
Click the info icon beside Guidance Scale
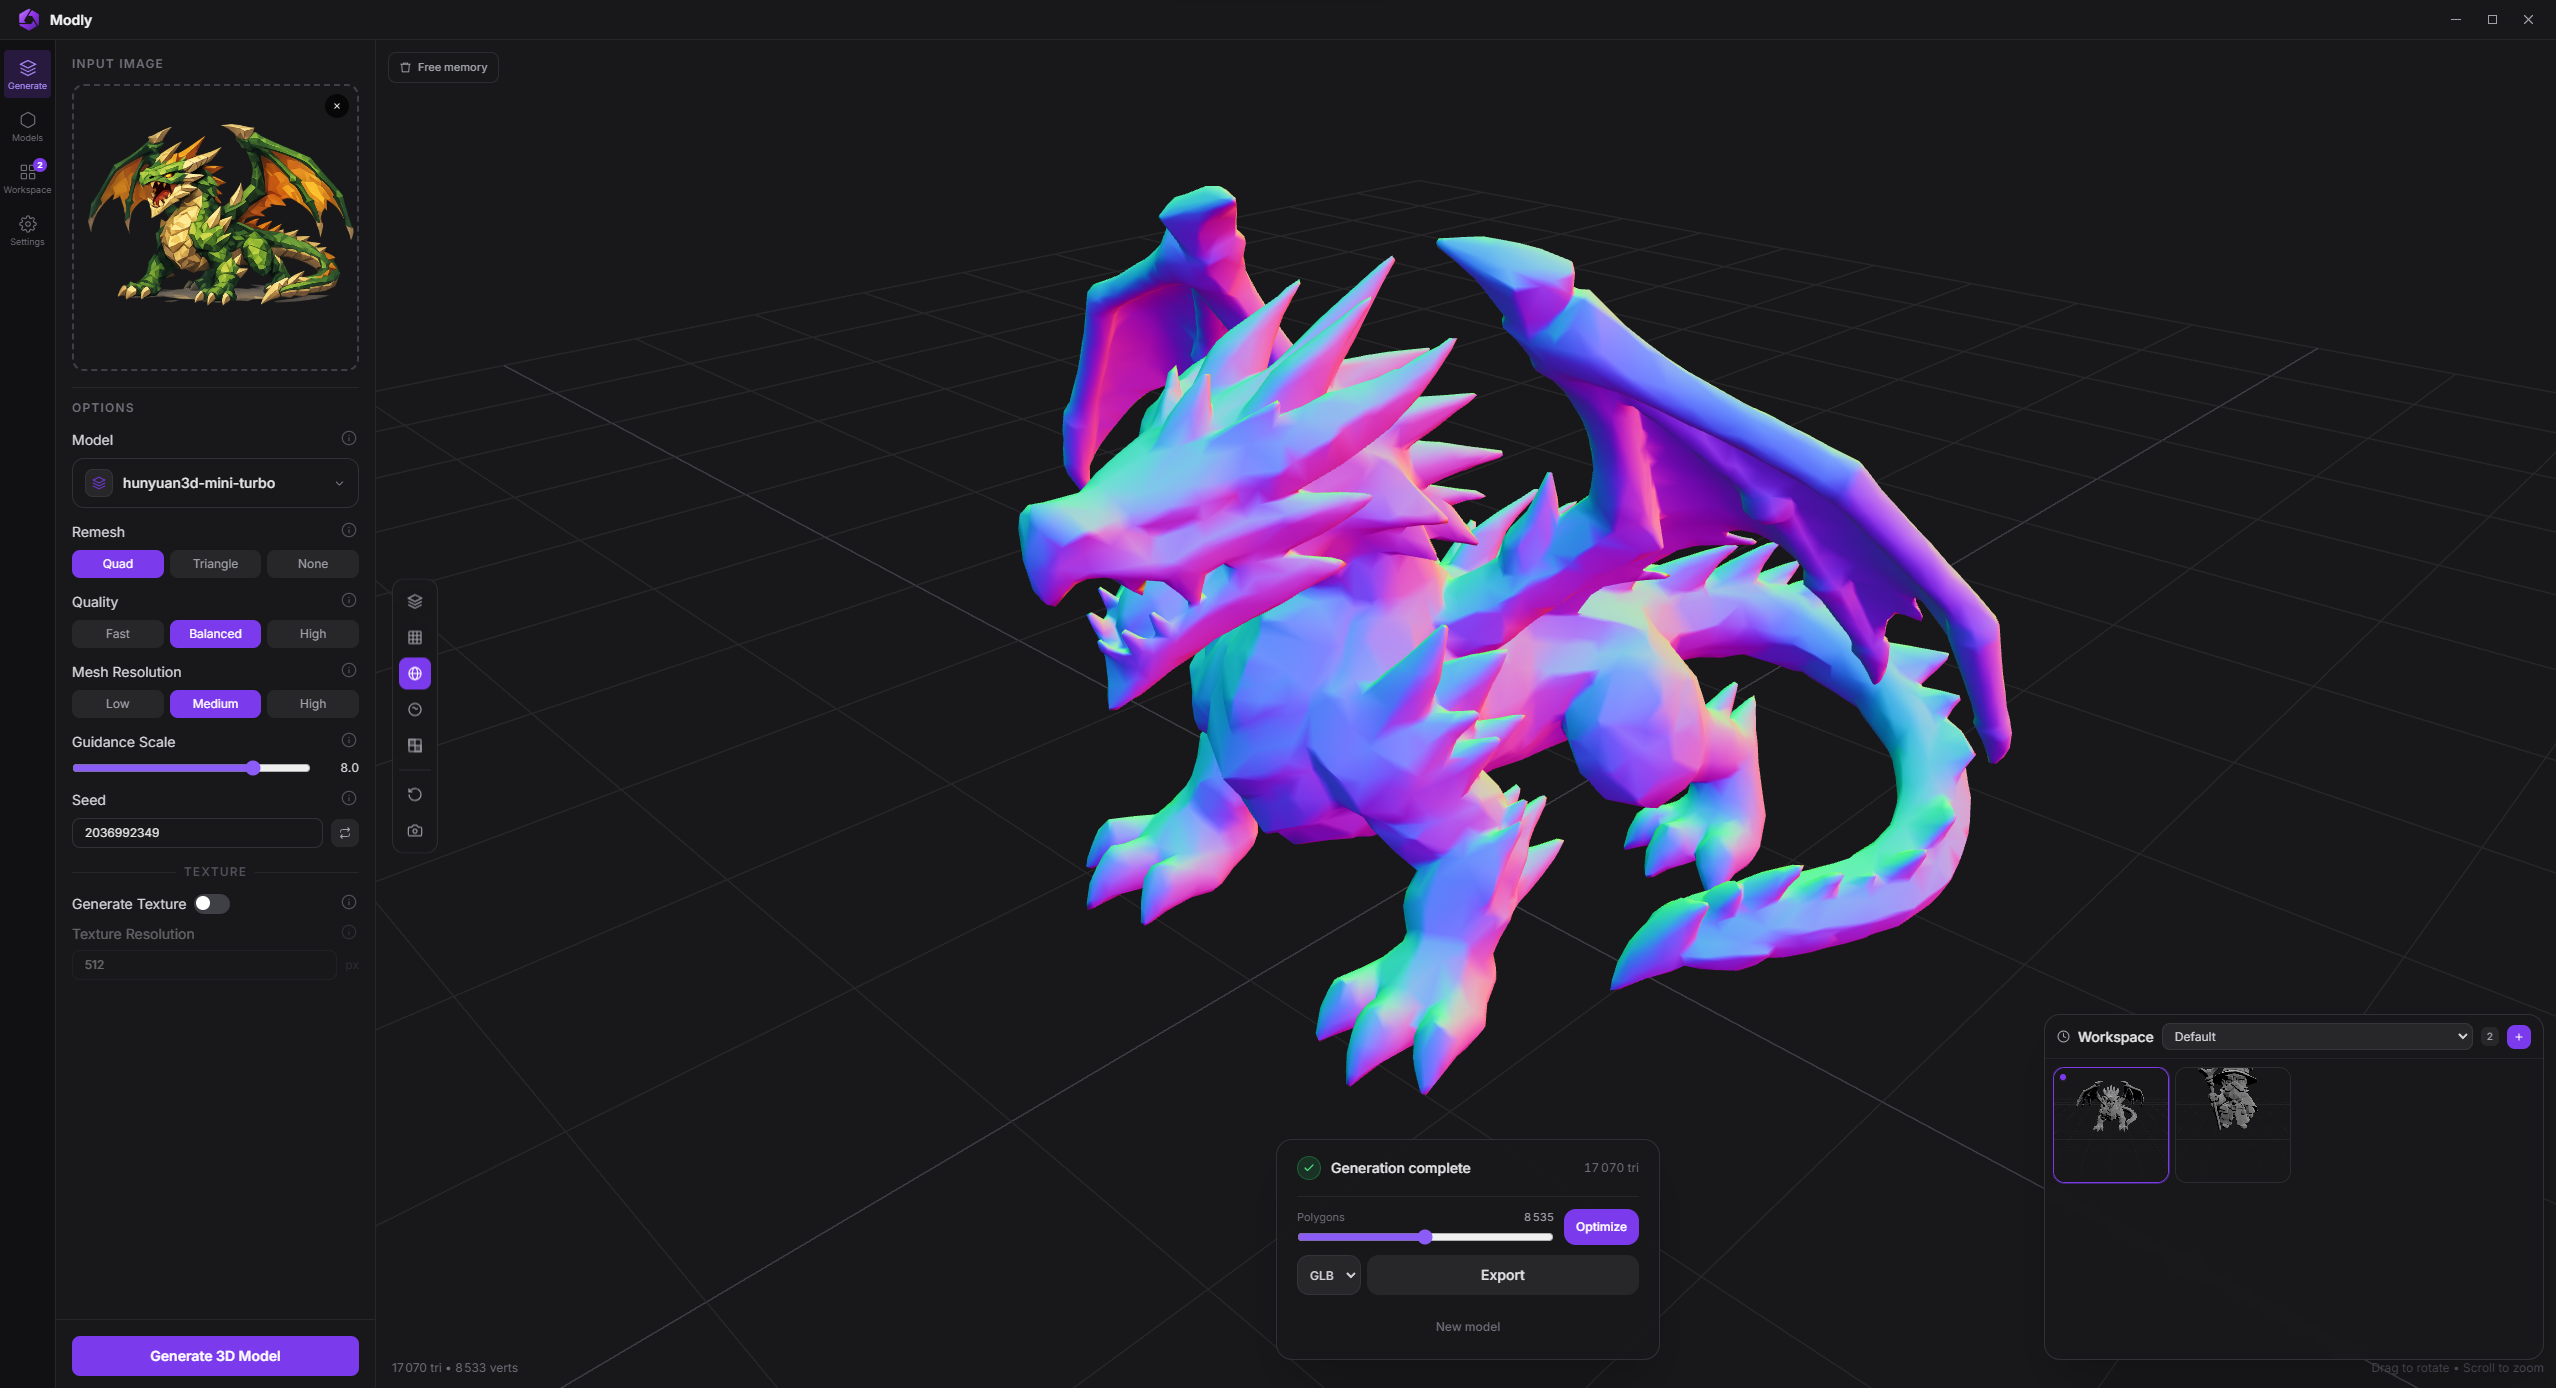tap(349, 740)
